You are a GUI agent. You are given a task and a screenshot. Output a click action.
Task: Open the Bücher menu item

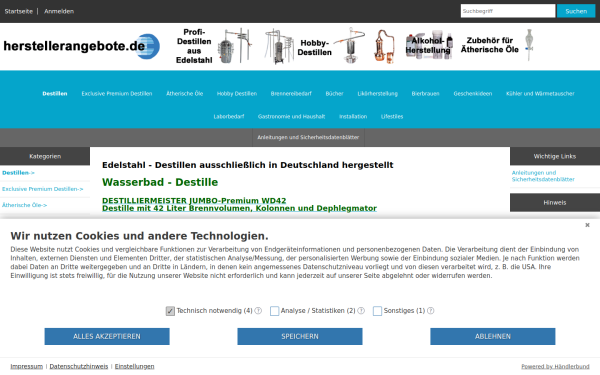pyautogui.click(x=334, y=94)
